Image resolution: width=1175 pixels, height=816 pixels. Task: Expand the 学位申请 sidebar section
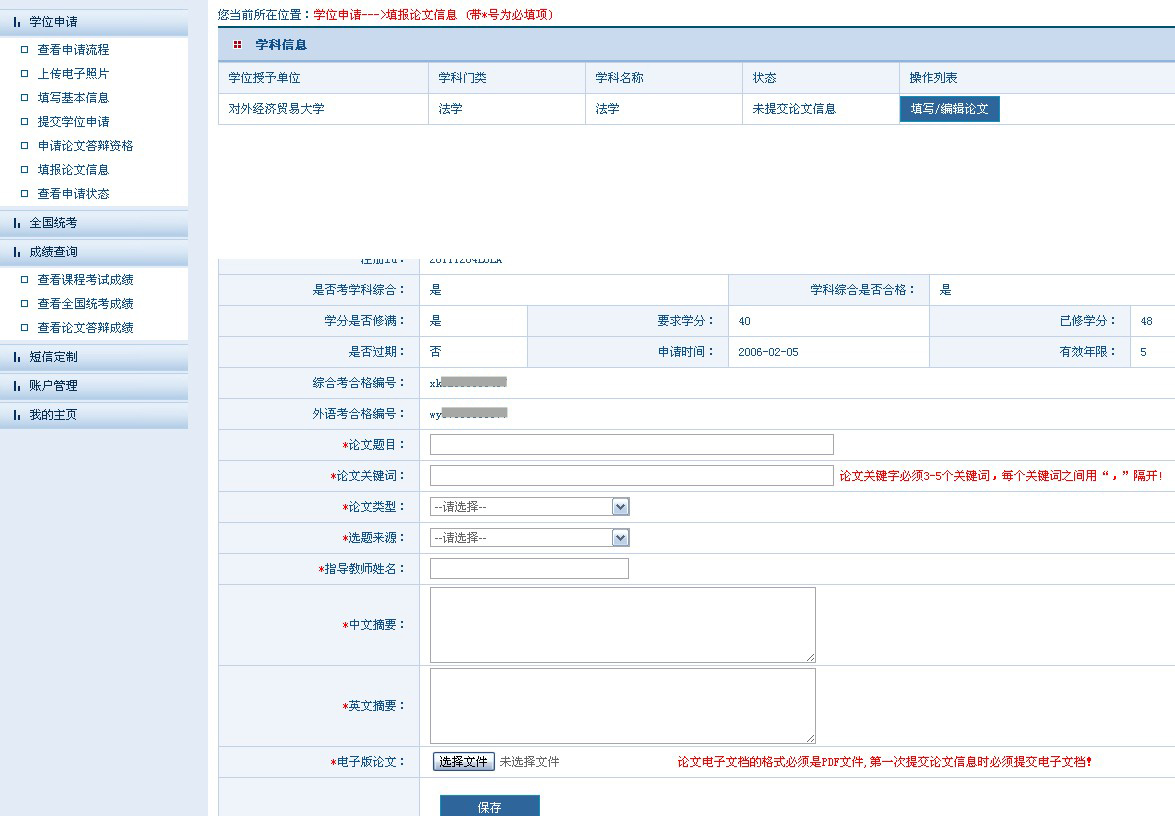[x=94, y=22]
